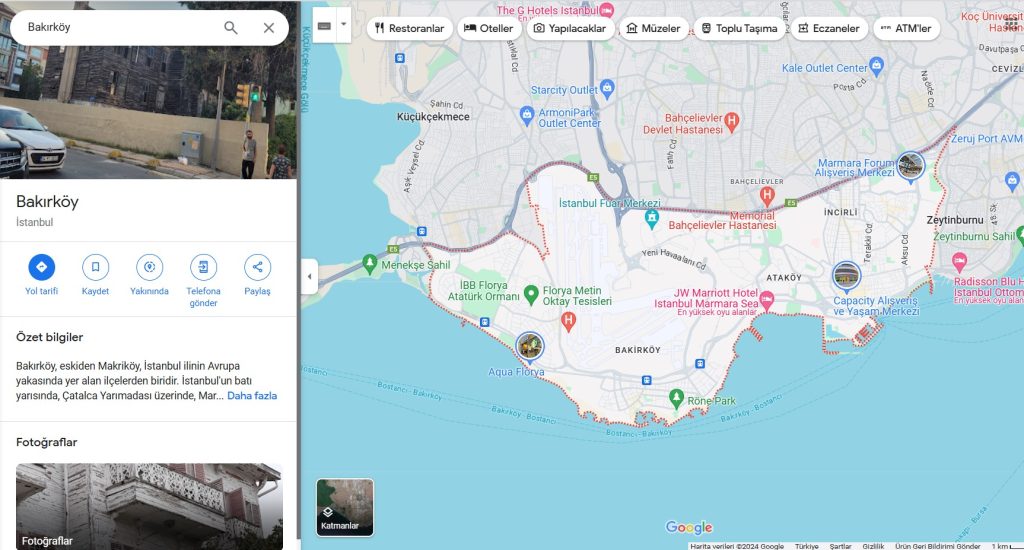Click Türkiye footer link
1024x550 pixels.
pyautogui.click(x=807, y=546)
